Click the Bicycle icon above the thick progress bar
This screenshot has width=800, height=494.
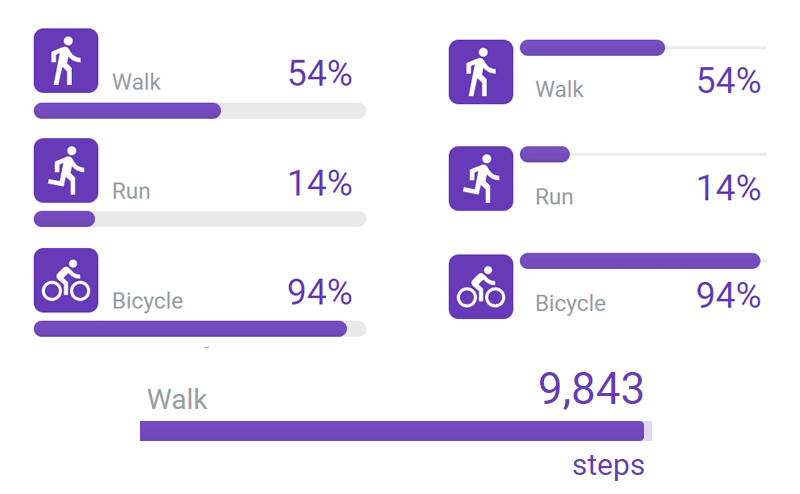click(66, 281)
